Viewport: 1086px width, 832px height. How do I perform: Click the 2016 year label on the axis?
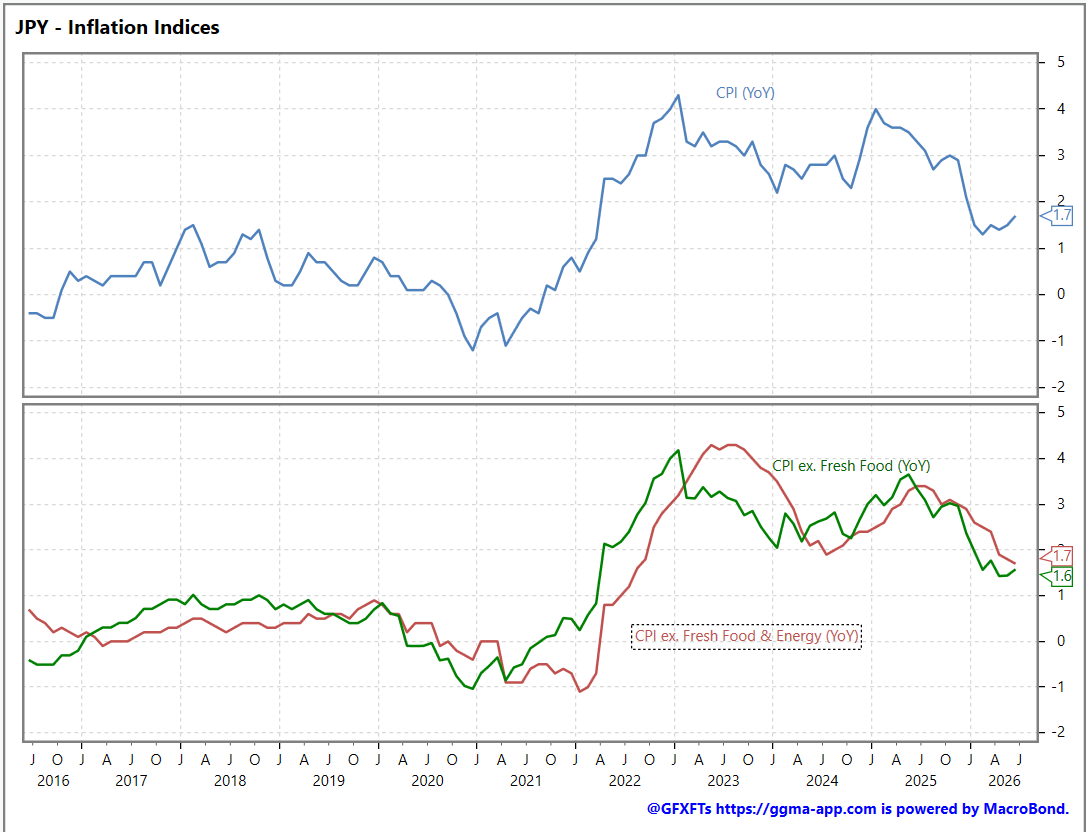click(x=53, y=781)
